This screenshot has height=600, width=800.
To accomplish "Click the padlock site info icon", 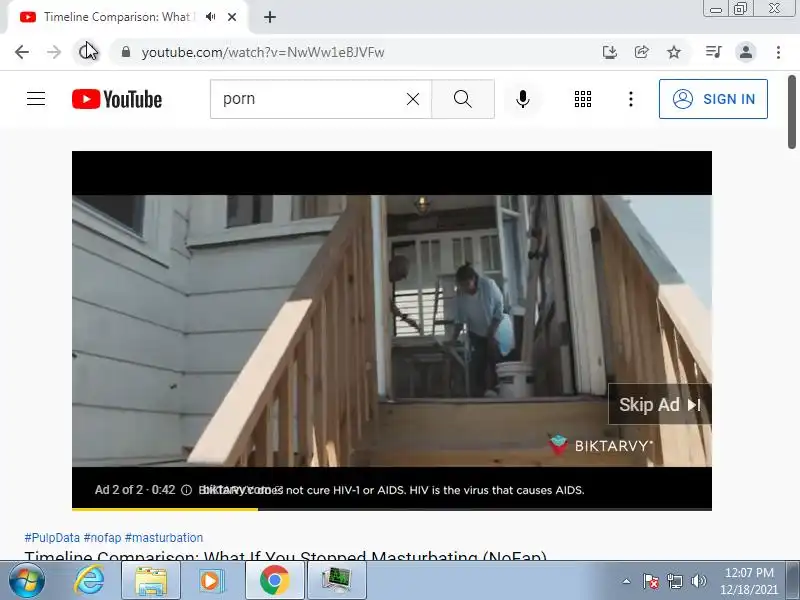I will pyautogui.click(x=126, y=52).
